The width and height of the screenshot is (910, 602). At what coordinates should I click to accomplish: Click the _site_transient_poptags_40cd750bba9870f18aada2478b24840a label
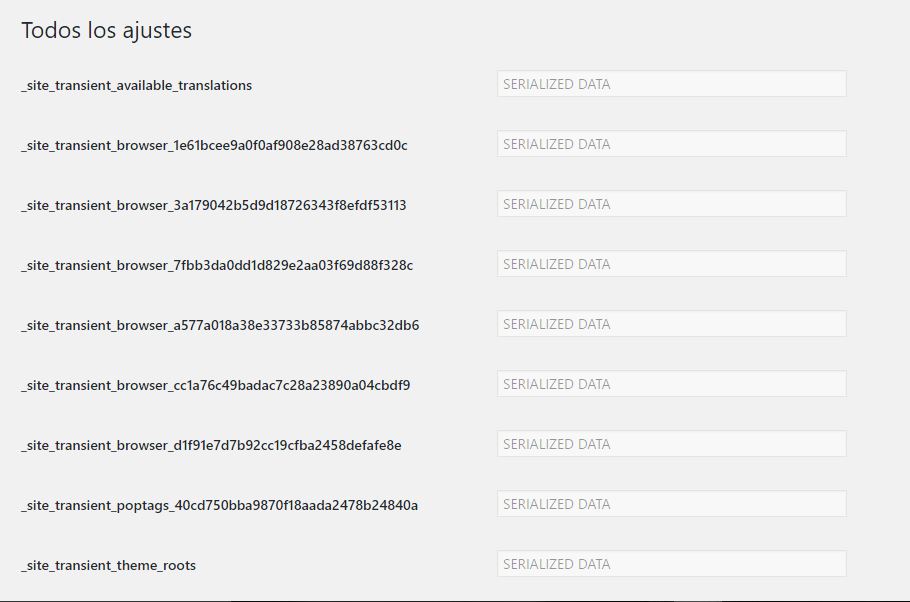coord(219,506)
